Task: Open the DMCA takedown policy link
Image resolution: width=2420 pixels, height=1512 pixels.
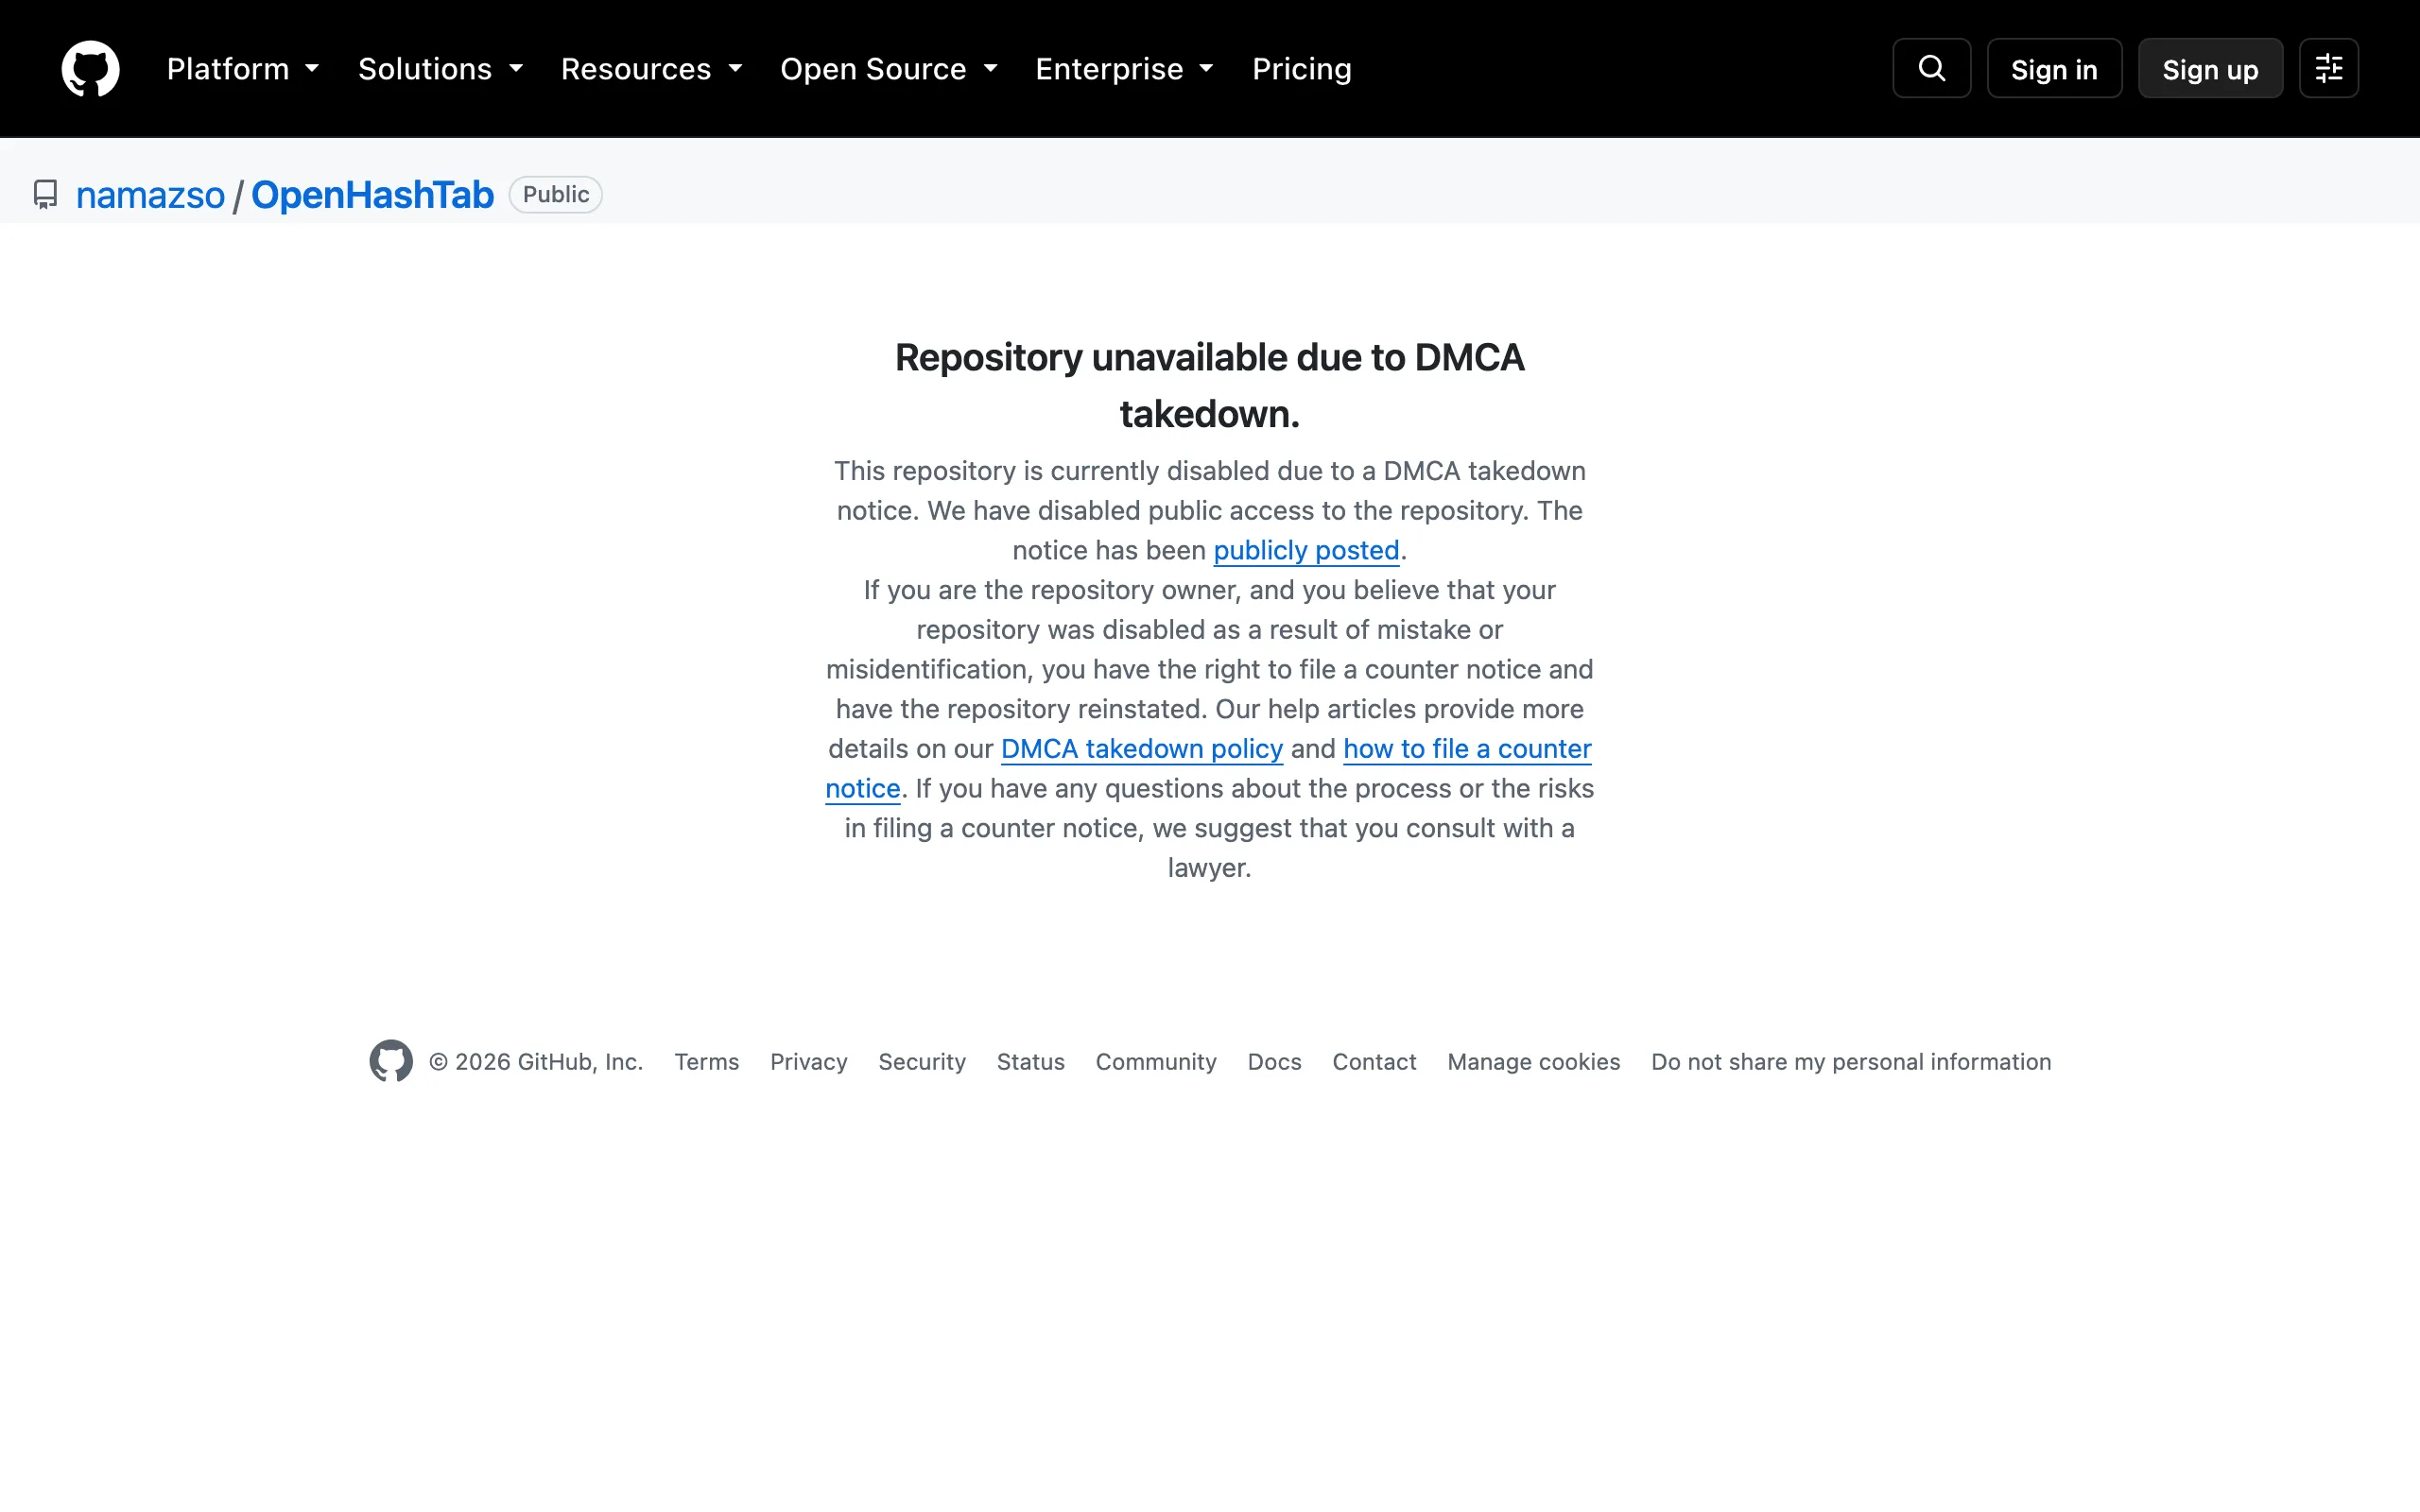Action: pyautogui.click(x=1141, y=749)
